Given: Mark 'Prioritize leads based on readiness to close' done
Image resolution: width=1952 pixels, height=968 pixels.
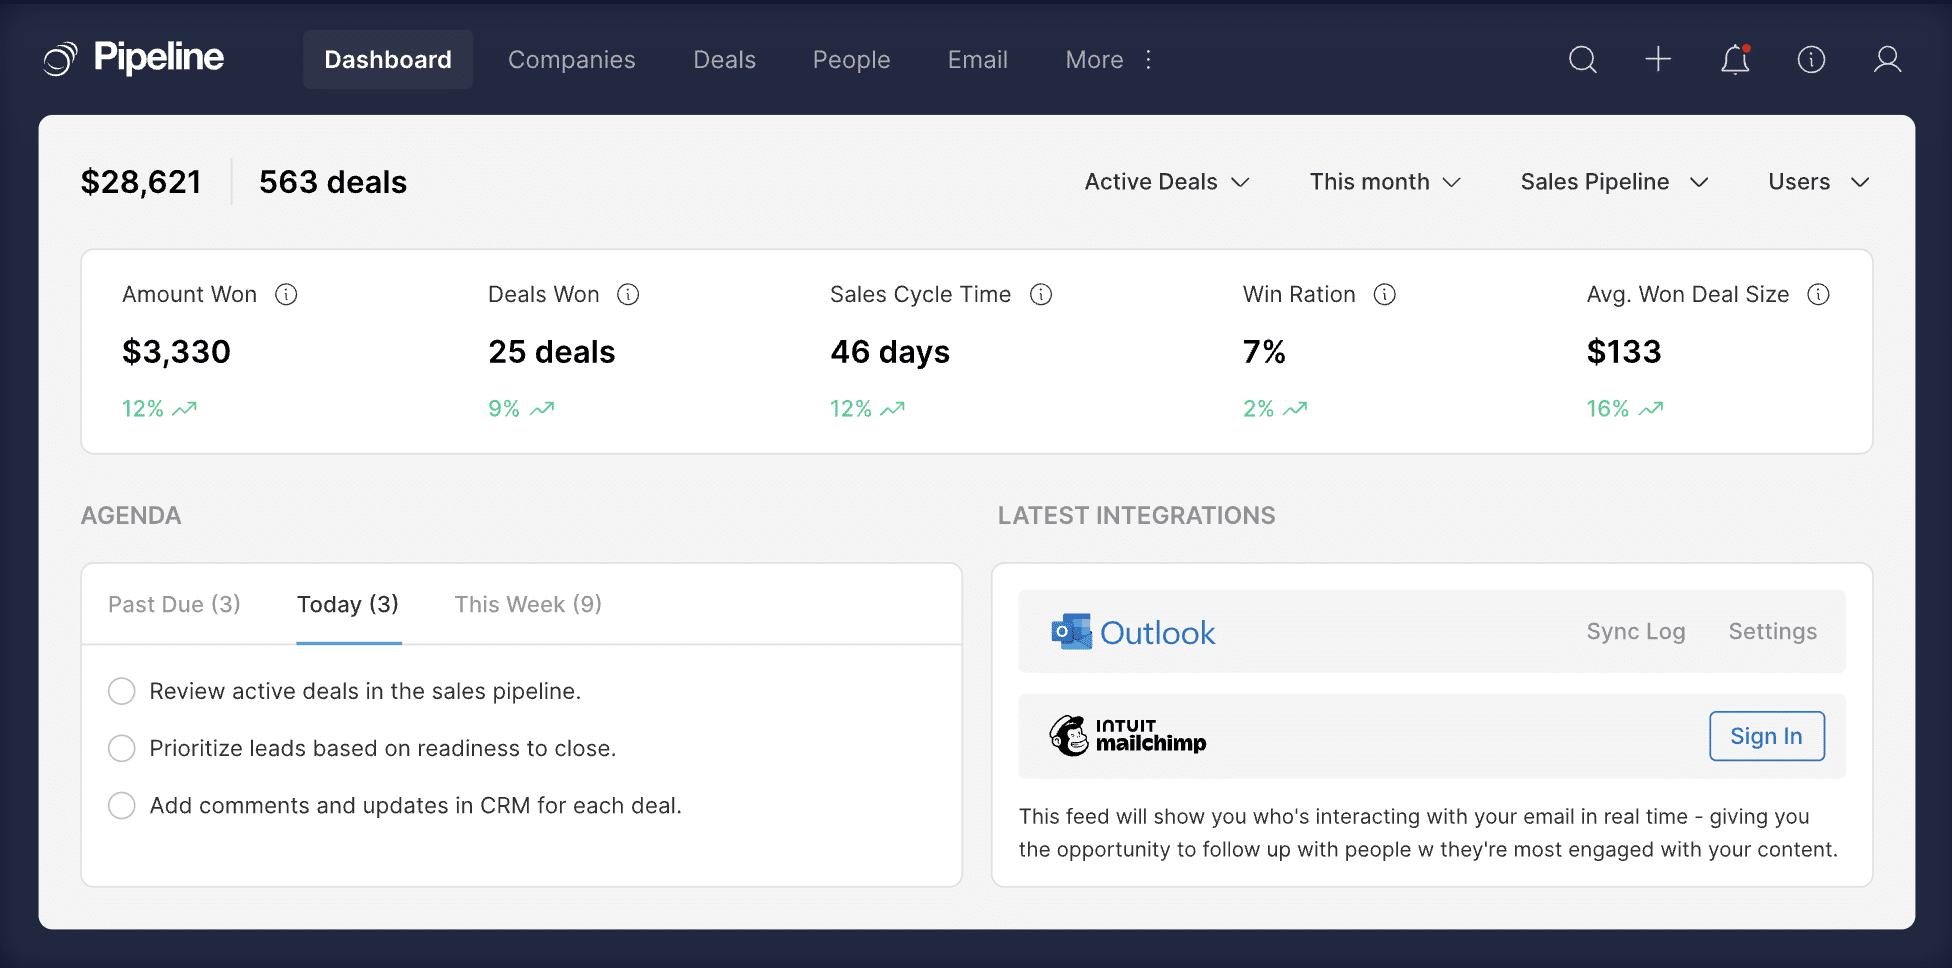Looking at the screenshot, I should coord(121,748).
